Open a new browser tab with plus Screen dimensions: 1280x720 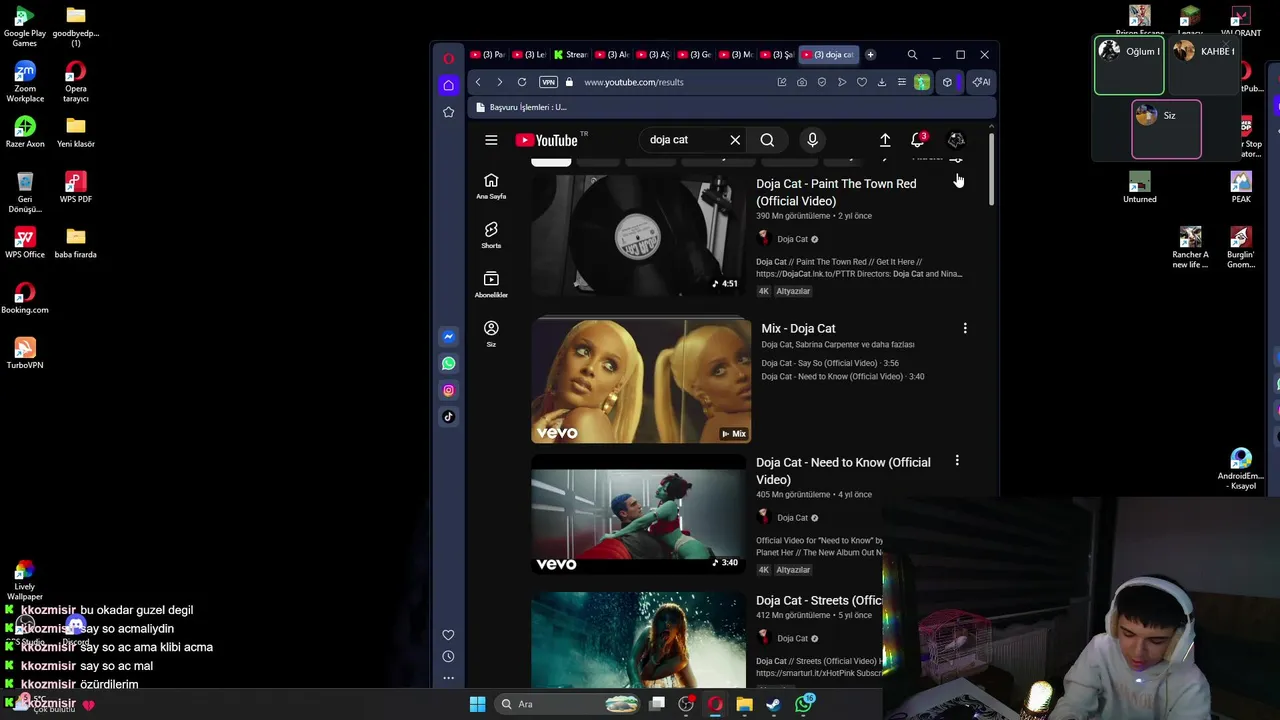[x=870, y=55]
